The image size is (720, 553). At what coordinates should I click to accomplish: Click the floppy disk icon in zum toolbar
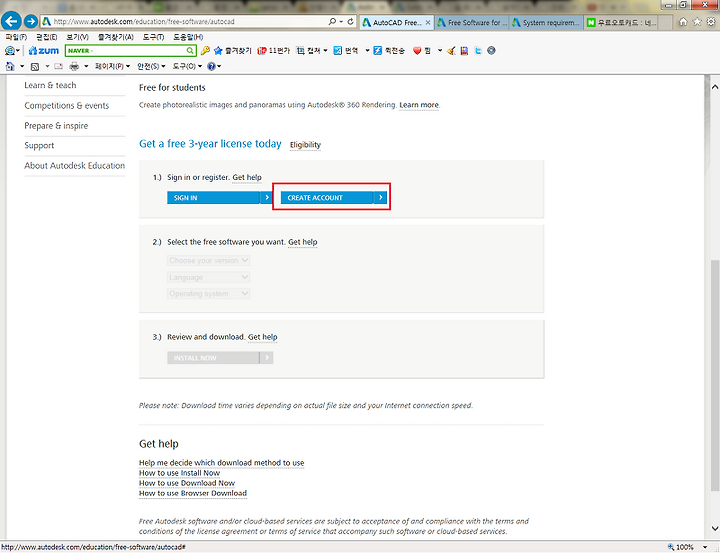click(x=464, y=51)
